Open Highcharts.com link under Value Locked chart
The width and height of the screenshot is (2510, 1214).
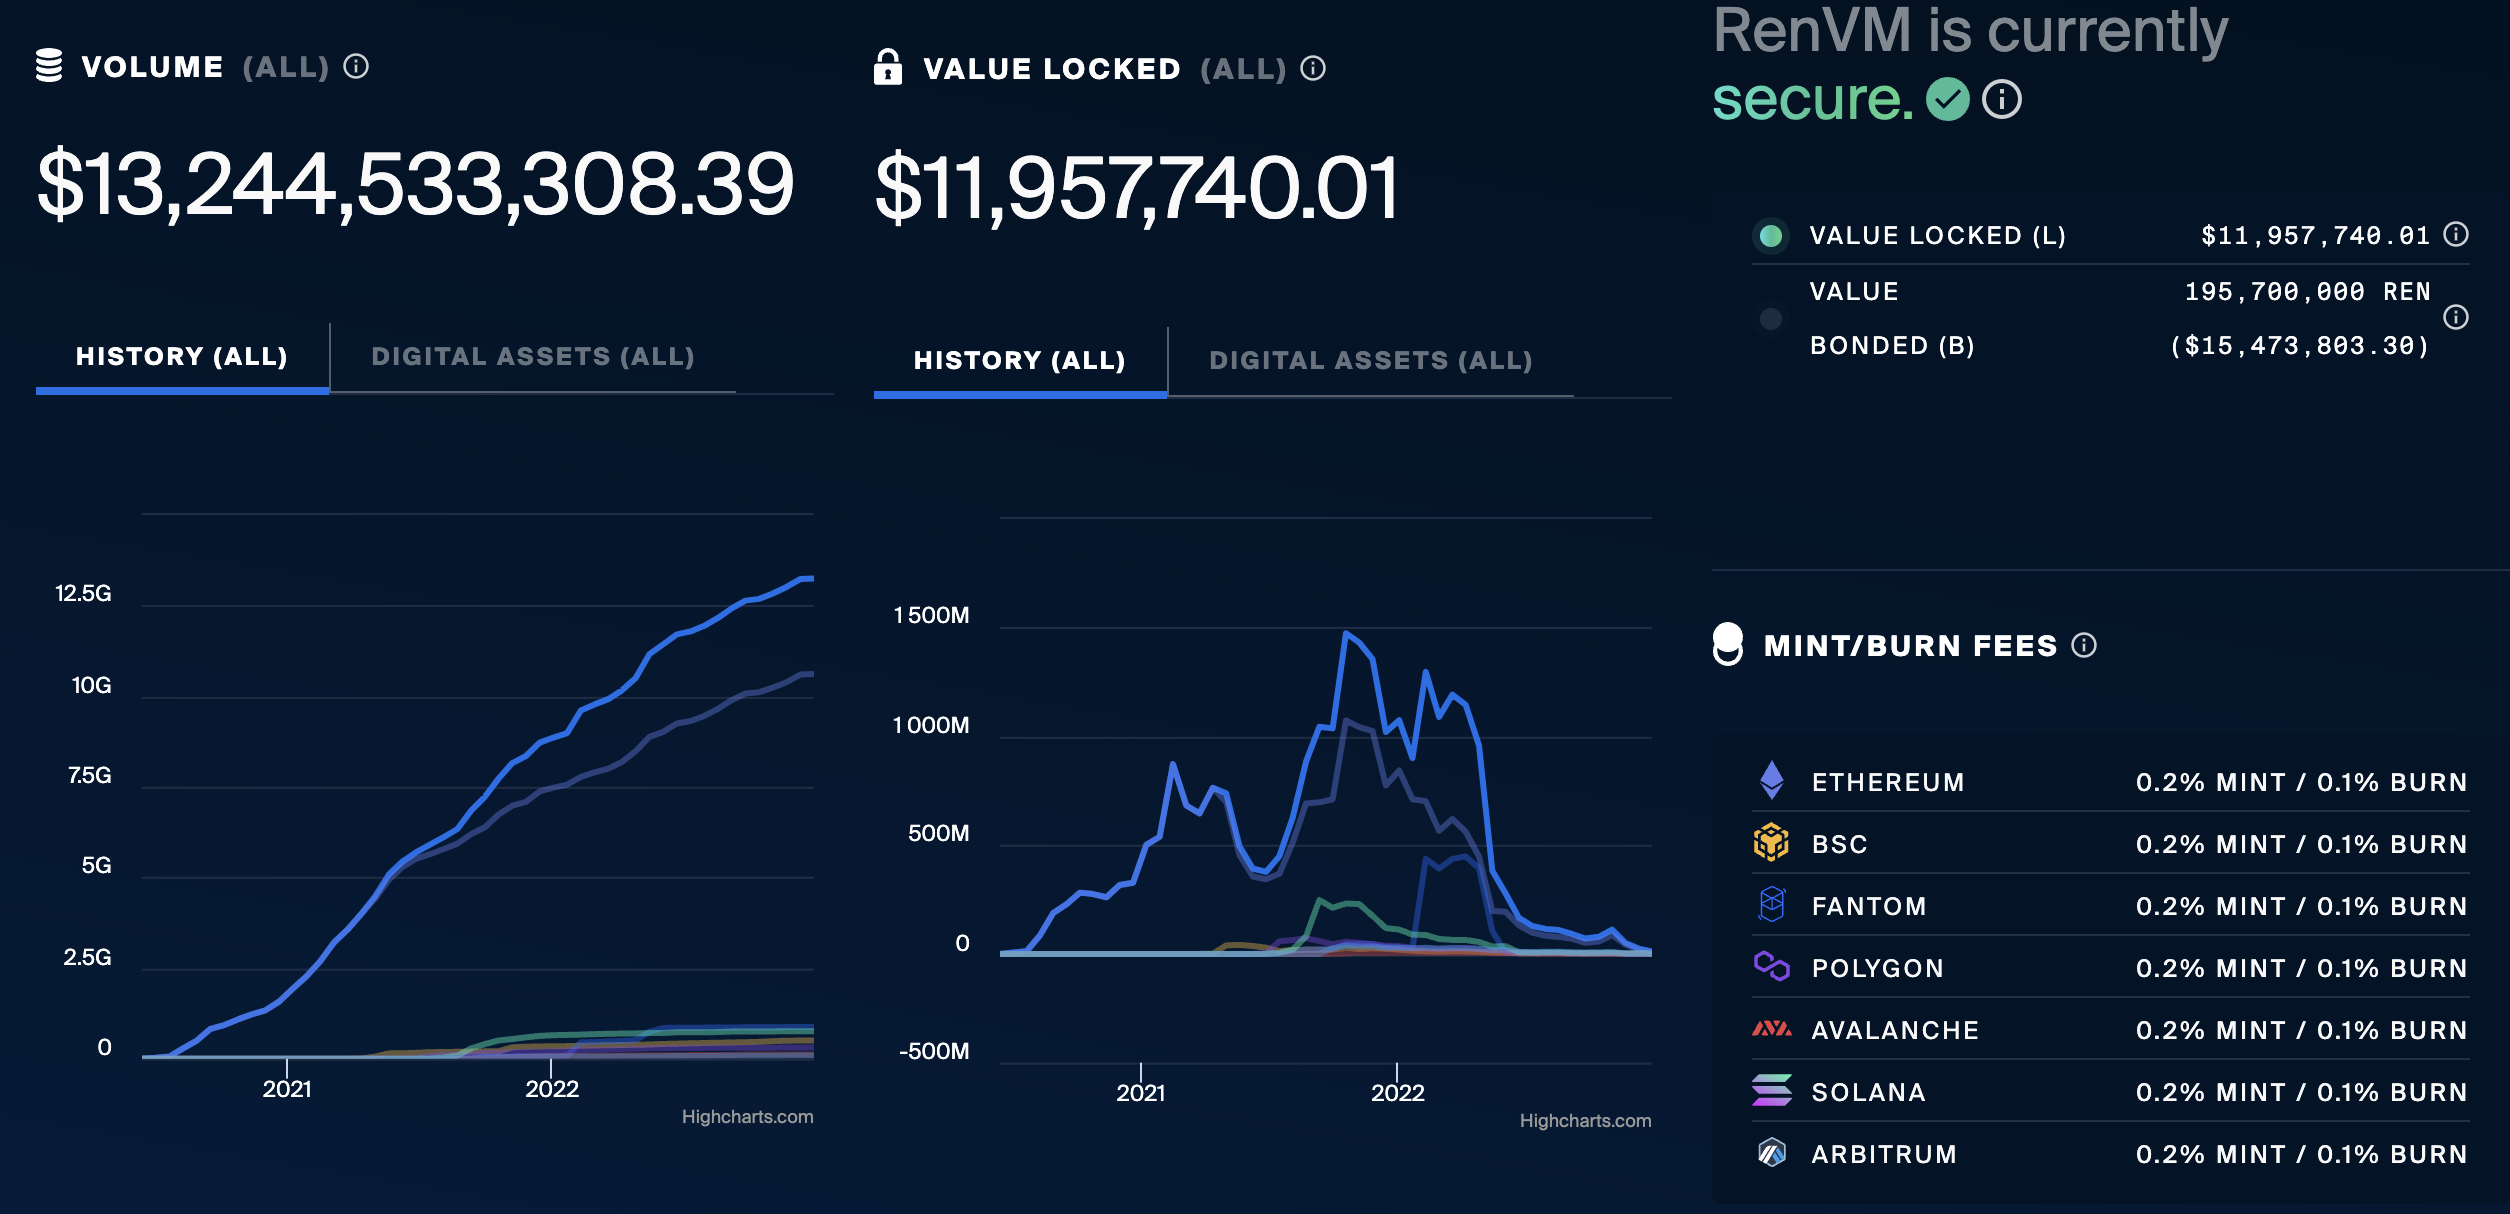pyautogui.click(x=1585, y=1121)
